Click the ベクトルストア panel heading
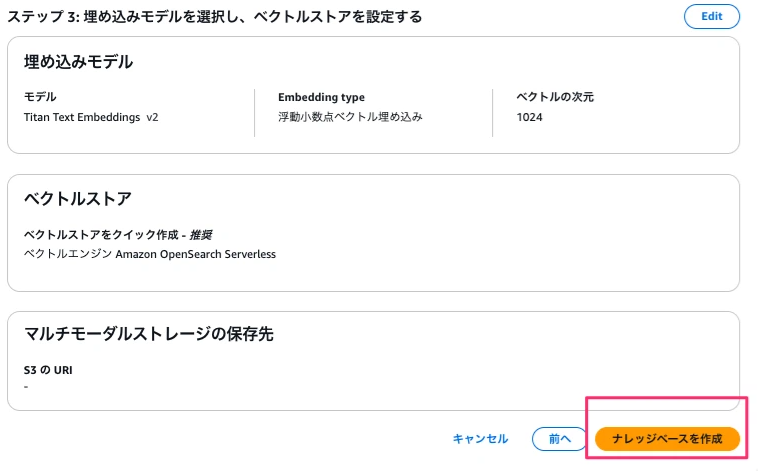Viewport: 758px width, 471px height. (78, 199)
